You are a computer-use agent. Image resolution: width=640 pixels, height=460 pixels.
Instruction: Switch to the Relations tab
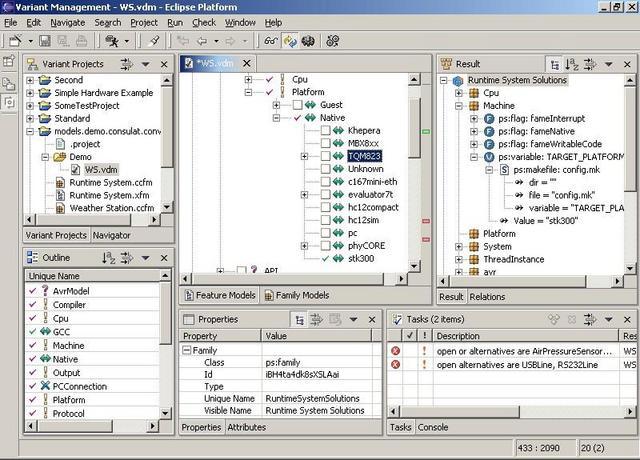[x=487, y=297]
